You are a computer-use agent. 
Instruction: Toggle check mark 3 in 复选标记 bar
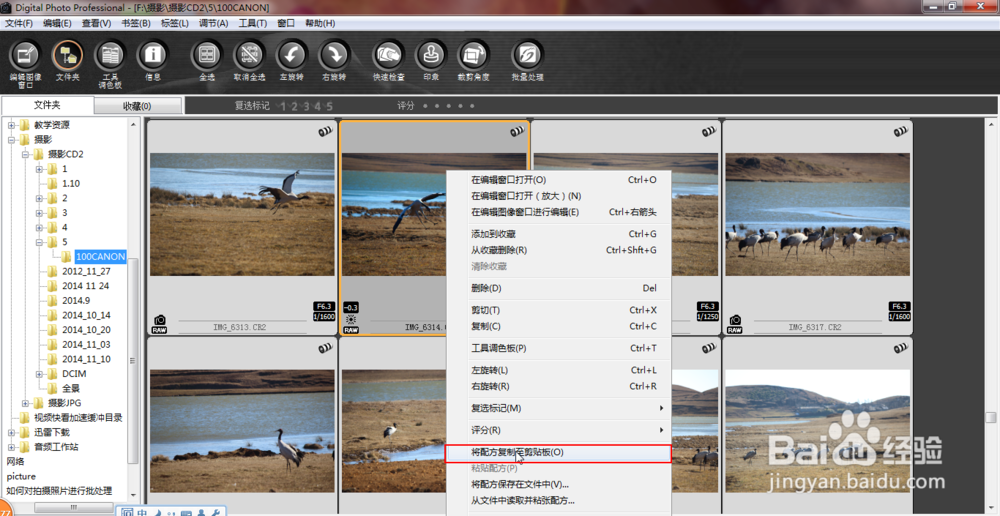[306, 106]
